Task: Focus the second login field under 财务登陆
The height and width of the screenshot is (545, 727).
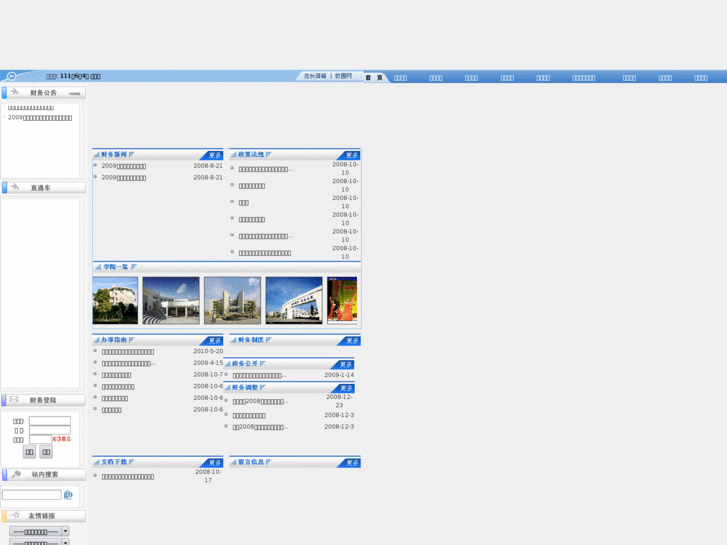Action: 50,430
